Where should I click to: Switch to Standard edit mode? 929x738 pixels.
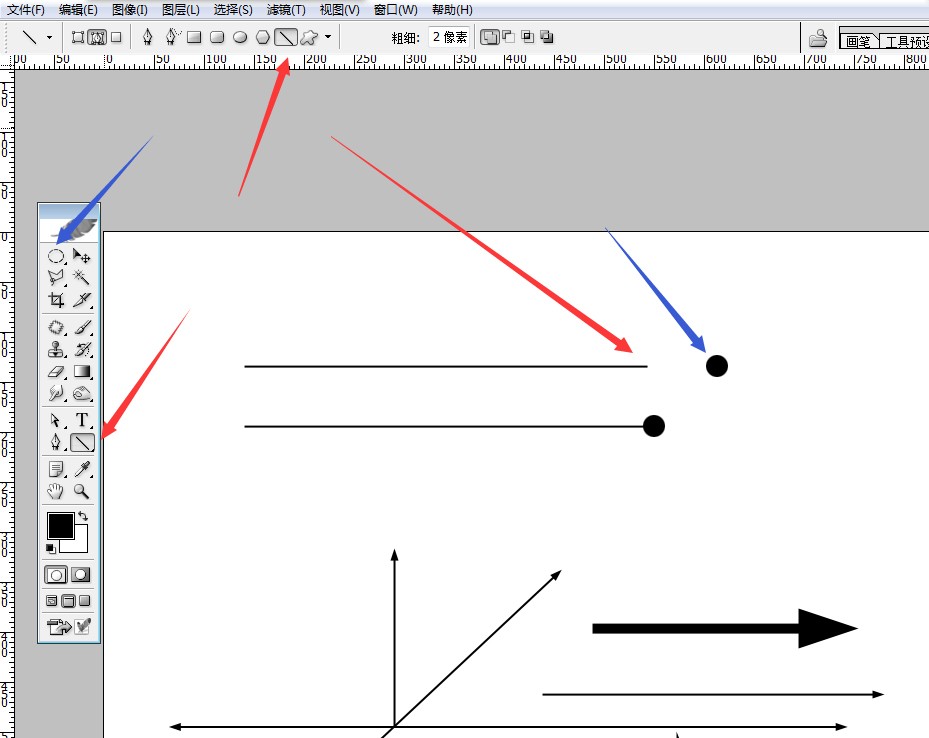[x=56, y=575]
